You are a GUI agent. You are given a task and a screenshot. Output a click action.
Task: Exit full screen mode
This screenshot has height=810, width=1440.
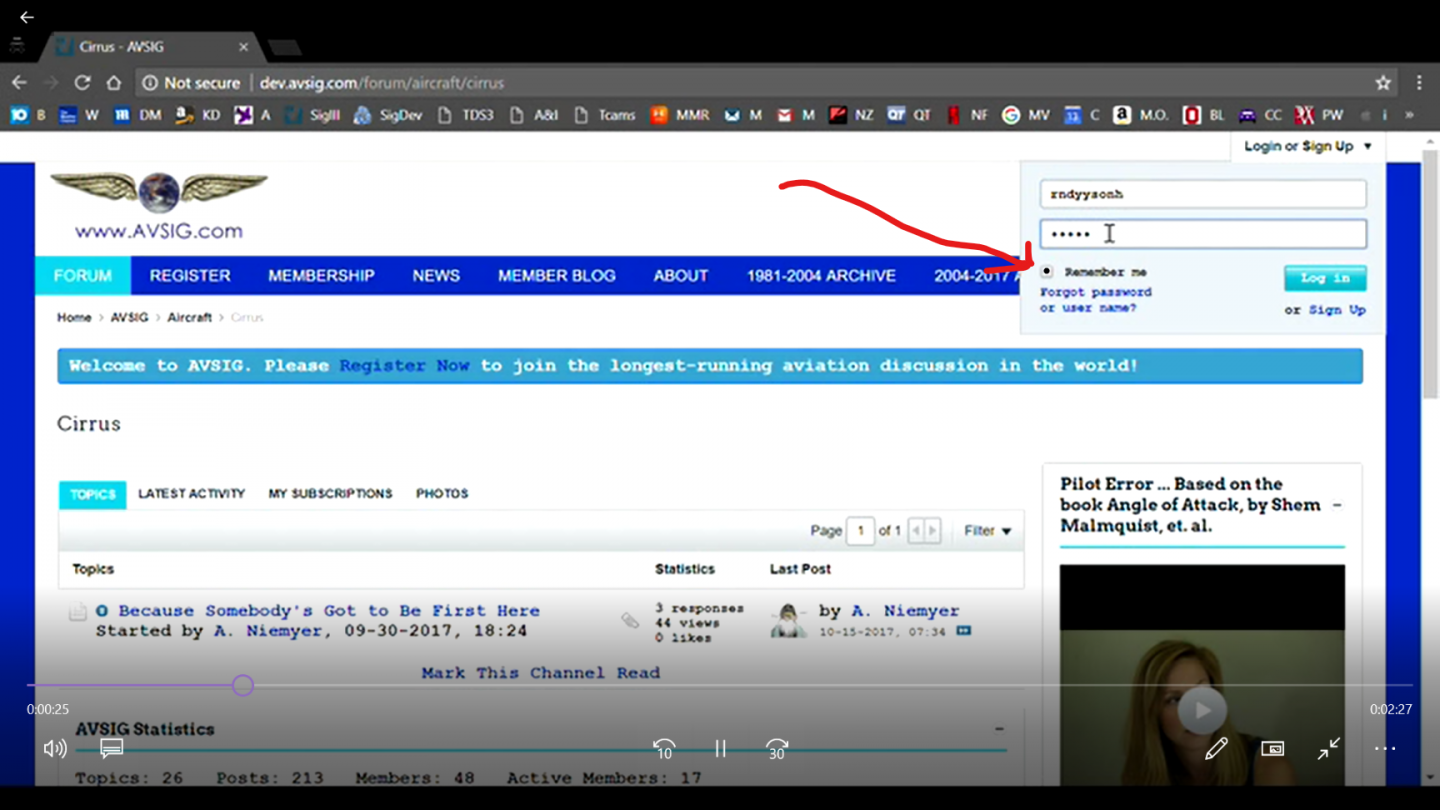1329,748
